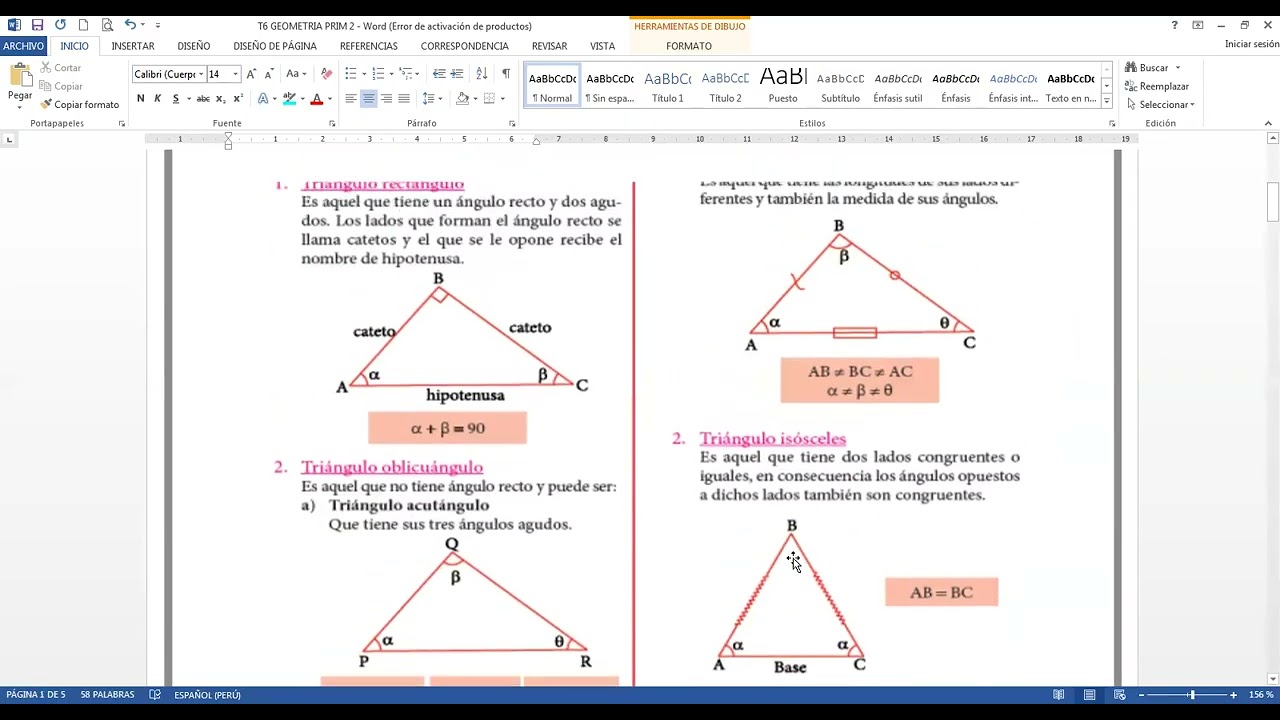
Task: Toggle bold (N) formatting
Action: pos(140,98)
